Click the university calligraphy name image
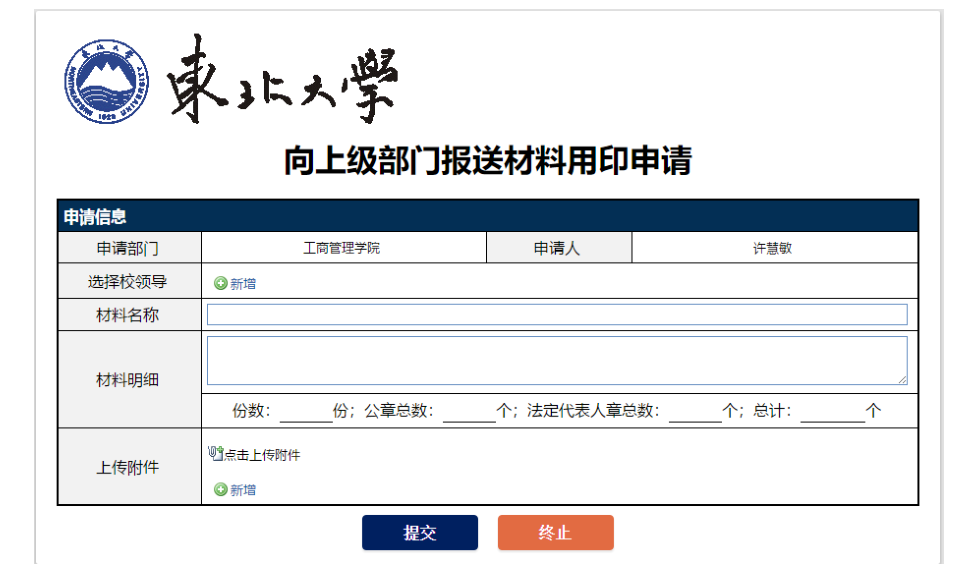 pos(283,81)
